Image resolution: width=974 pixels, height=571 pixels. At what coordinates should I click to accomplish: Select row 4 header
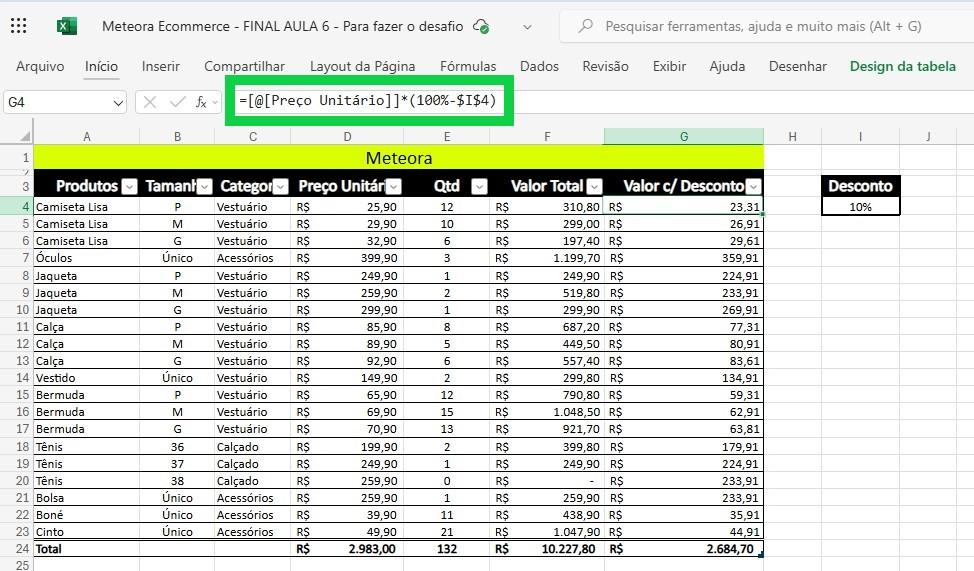16,206
